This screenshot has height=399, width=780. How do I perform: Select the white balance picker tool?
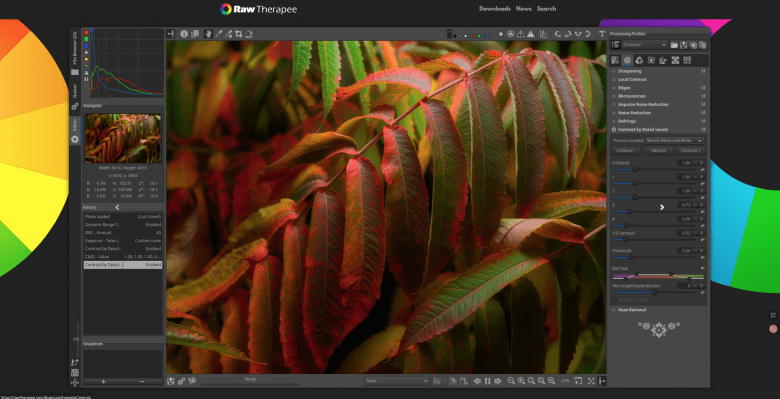coord(218,34)
